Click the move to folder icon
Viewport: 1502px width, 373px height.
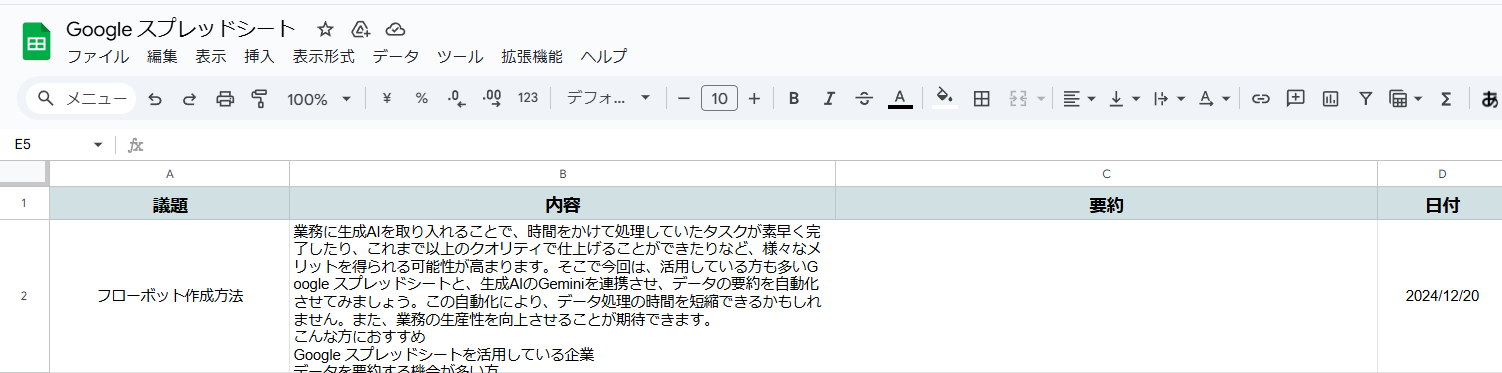361,29
